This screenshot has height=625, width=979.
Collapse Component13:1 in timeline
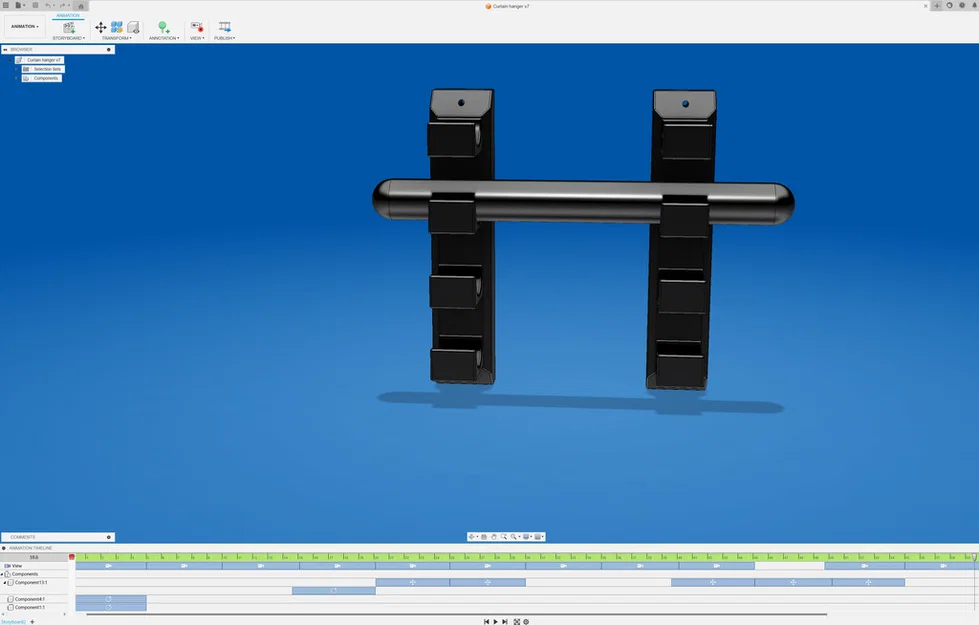pos(5,583)
